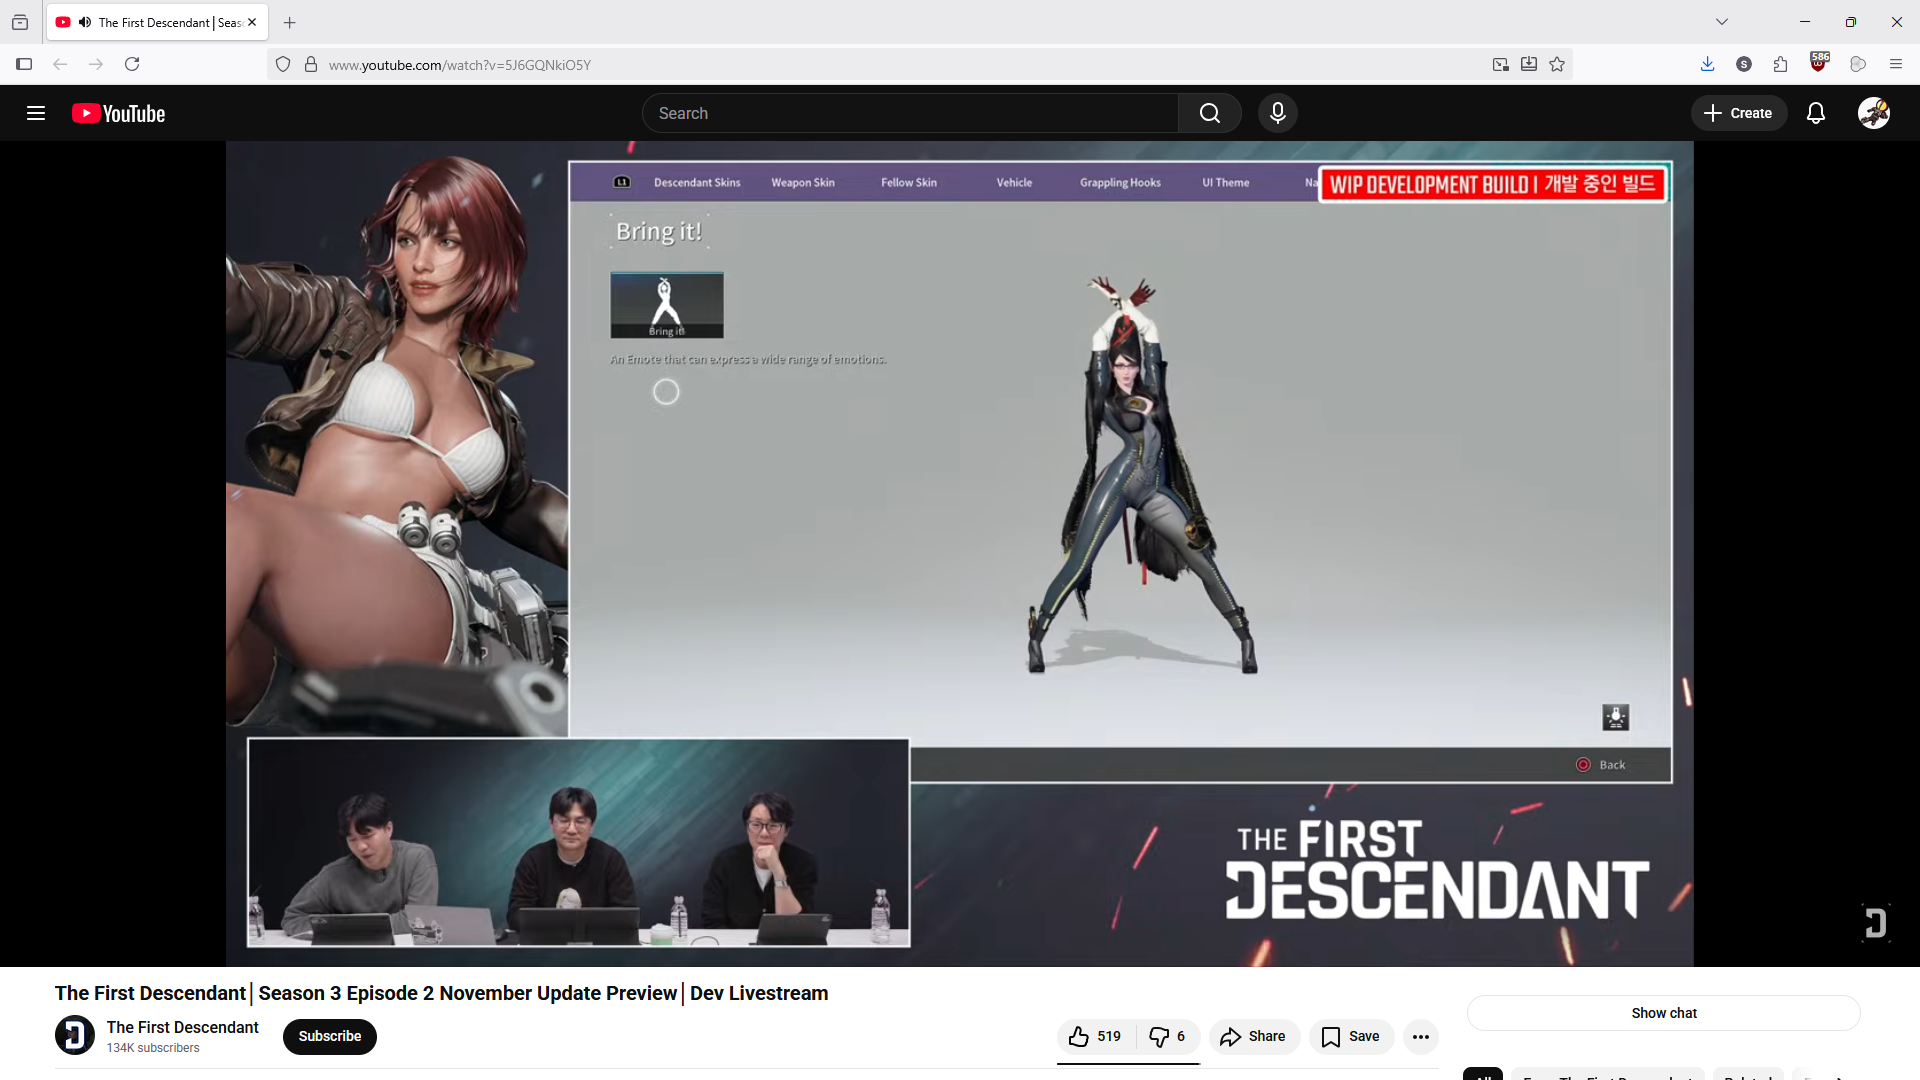Open the notifications bell

tap(1815, 113)
